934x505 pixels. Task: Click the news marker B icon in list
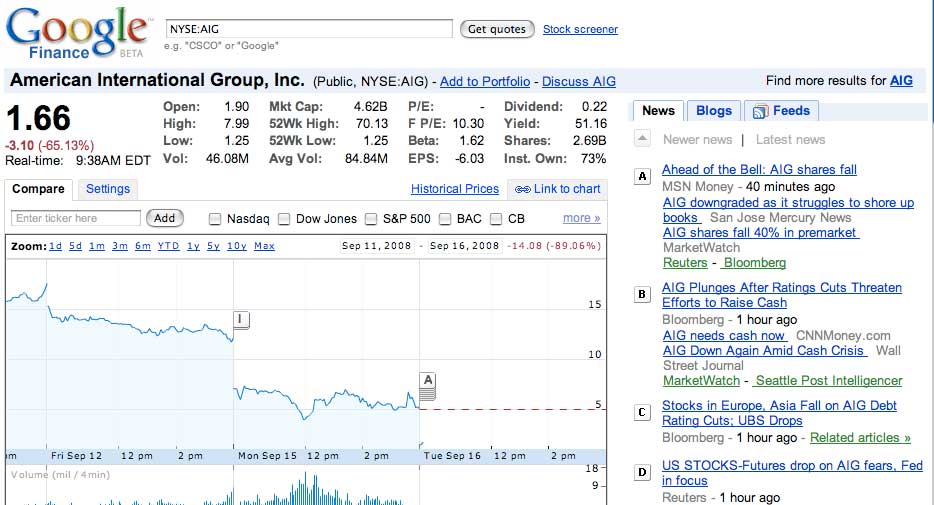[643, 294]
